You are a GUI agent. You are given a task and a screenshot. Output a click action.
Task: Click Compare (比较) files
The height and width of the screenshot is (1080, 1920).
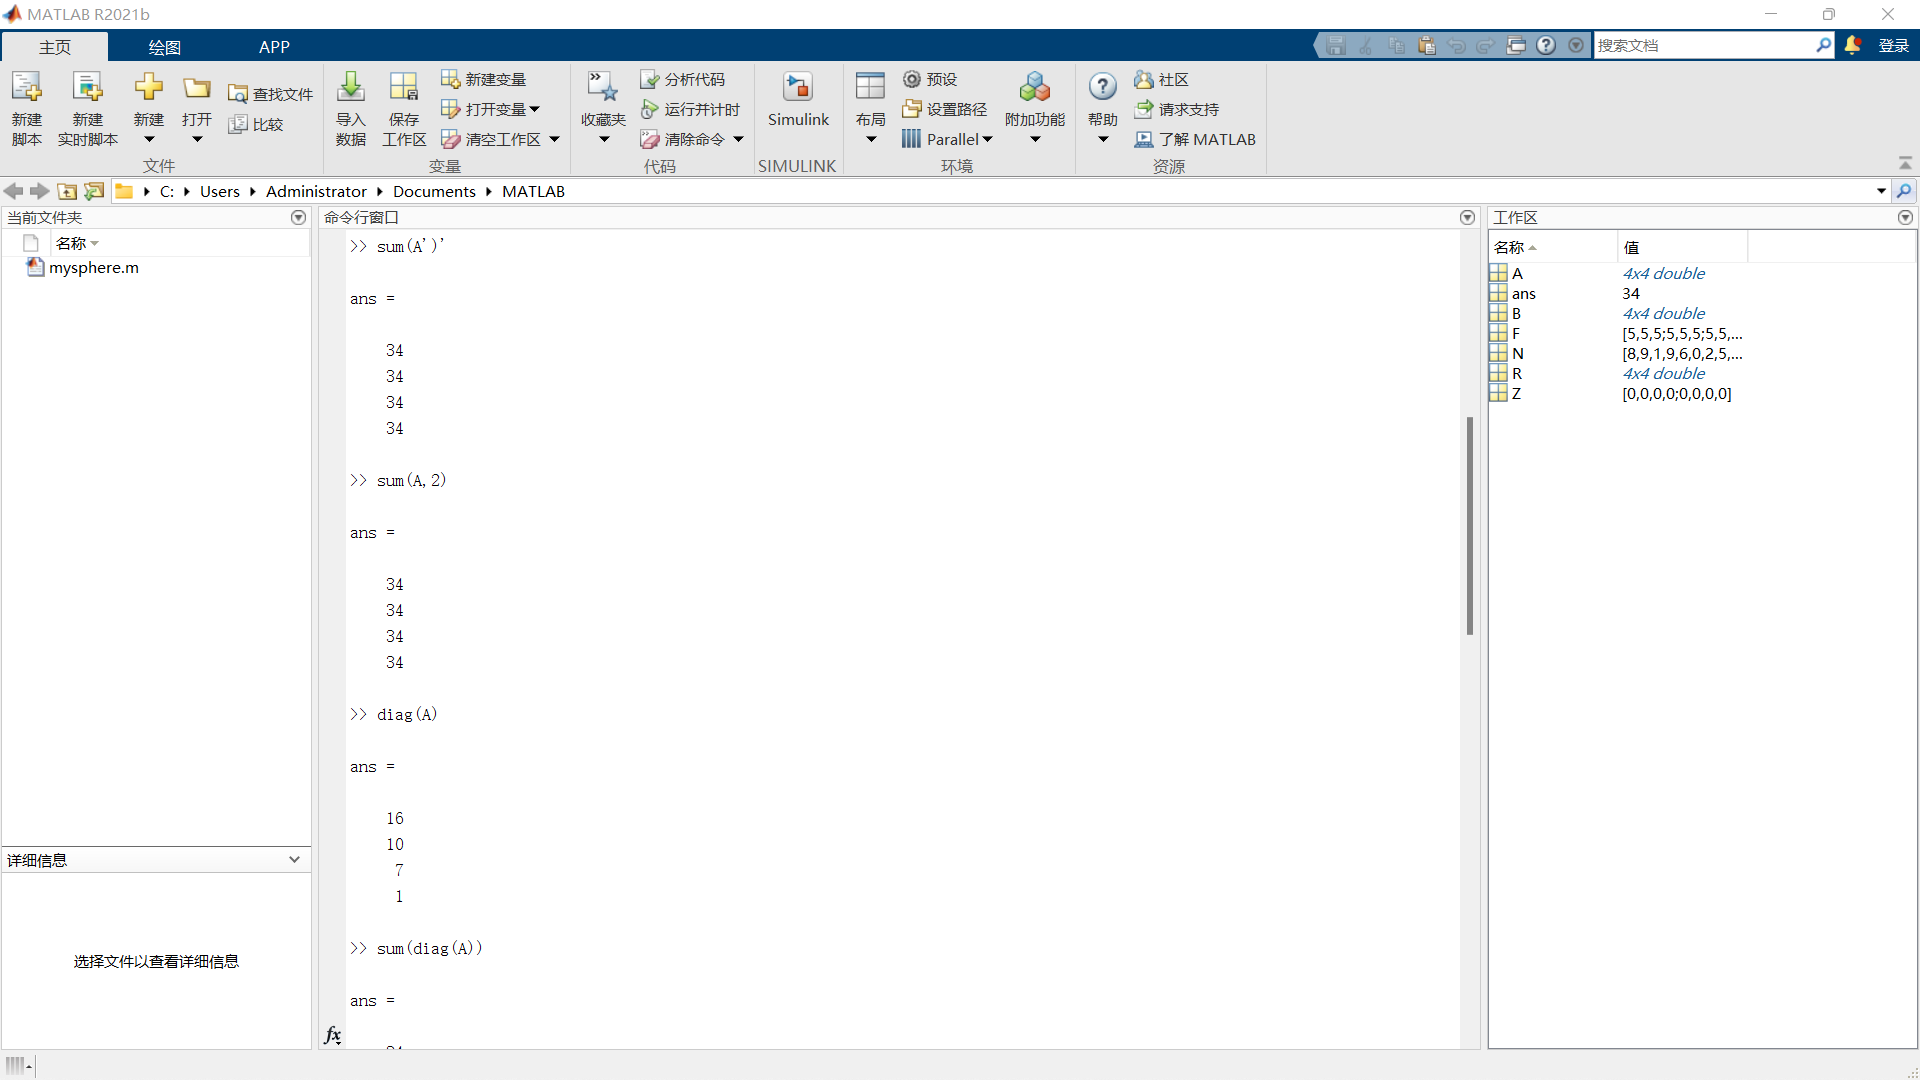(256, 124)
